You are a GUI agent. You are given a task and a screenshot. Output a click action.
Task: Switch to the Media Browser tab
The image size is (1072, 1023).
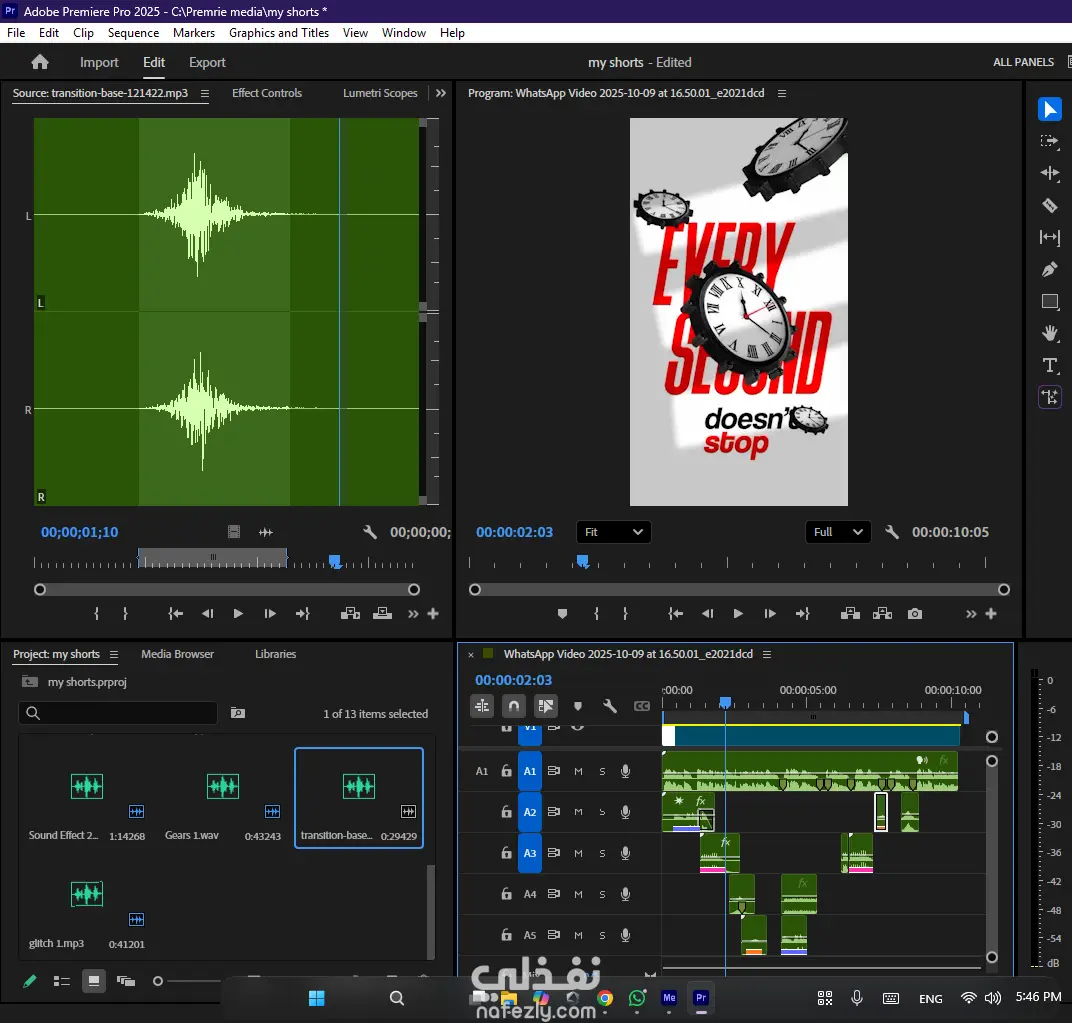coord(177,654)
